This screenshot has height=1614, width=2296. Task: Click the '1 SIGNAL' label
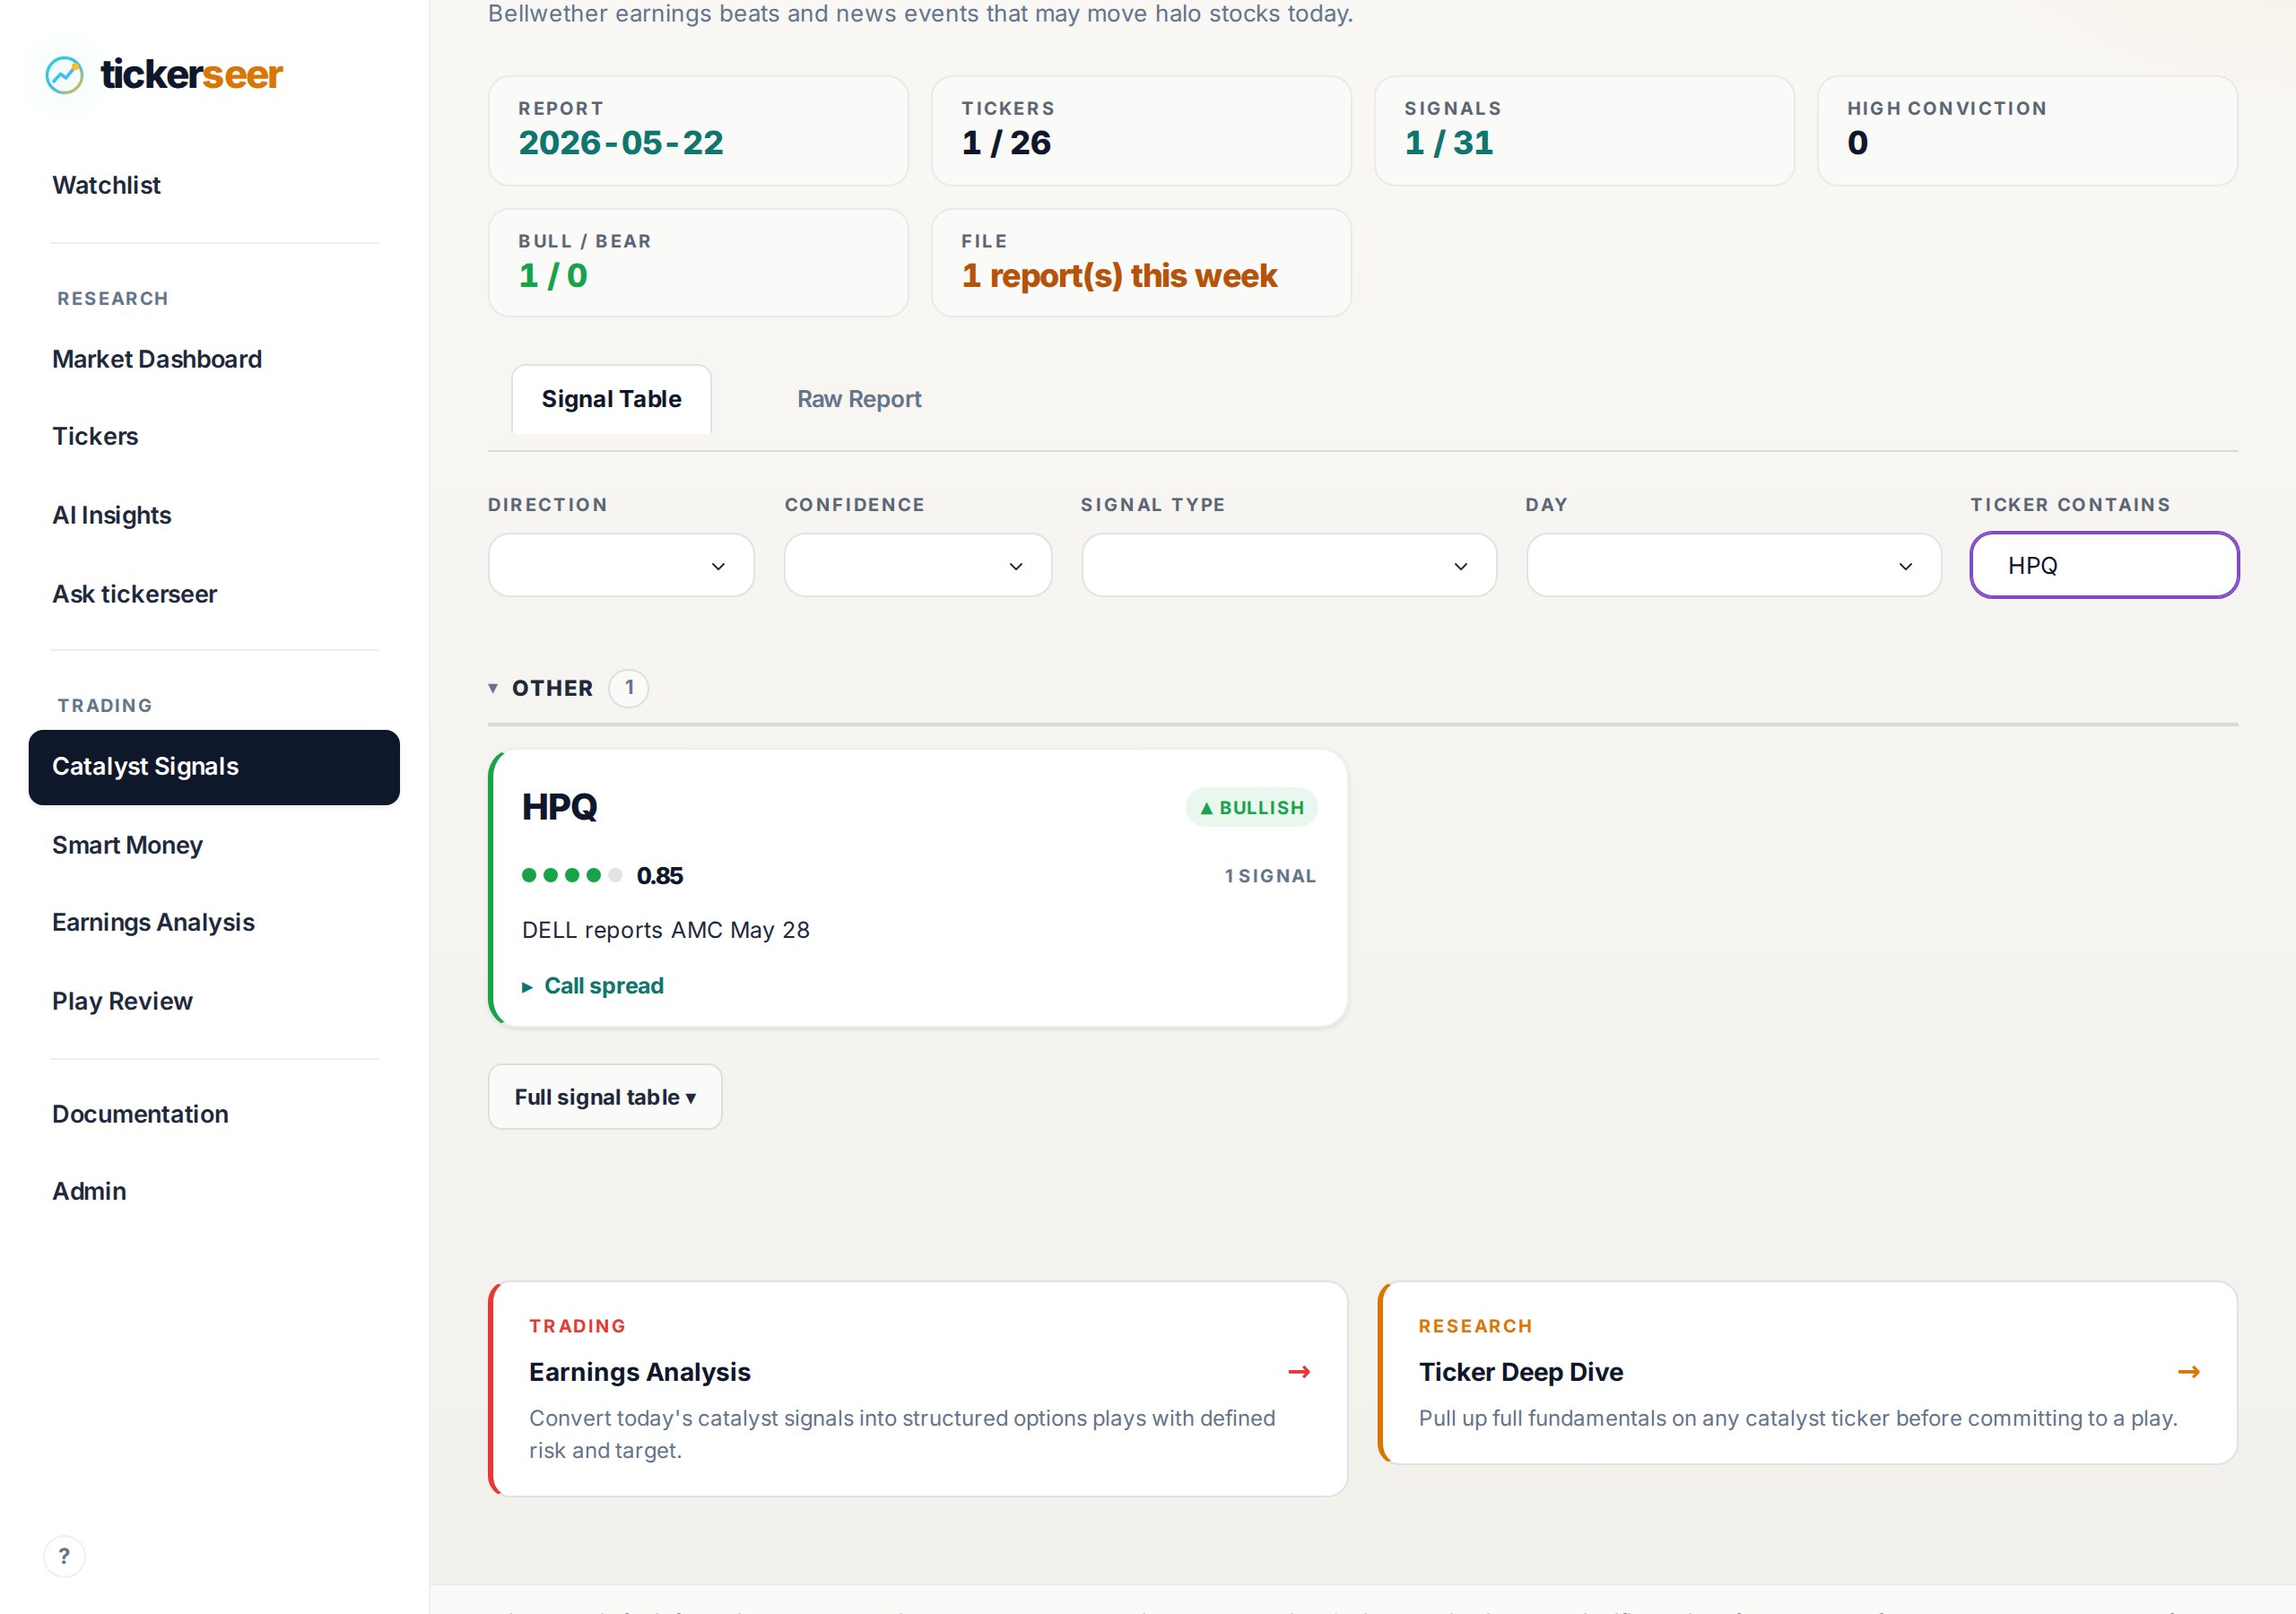pyautogui.click(x=1270, y=876)
